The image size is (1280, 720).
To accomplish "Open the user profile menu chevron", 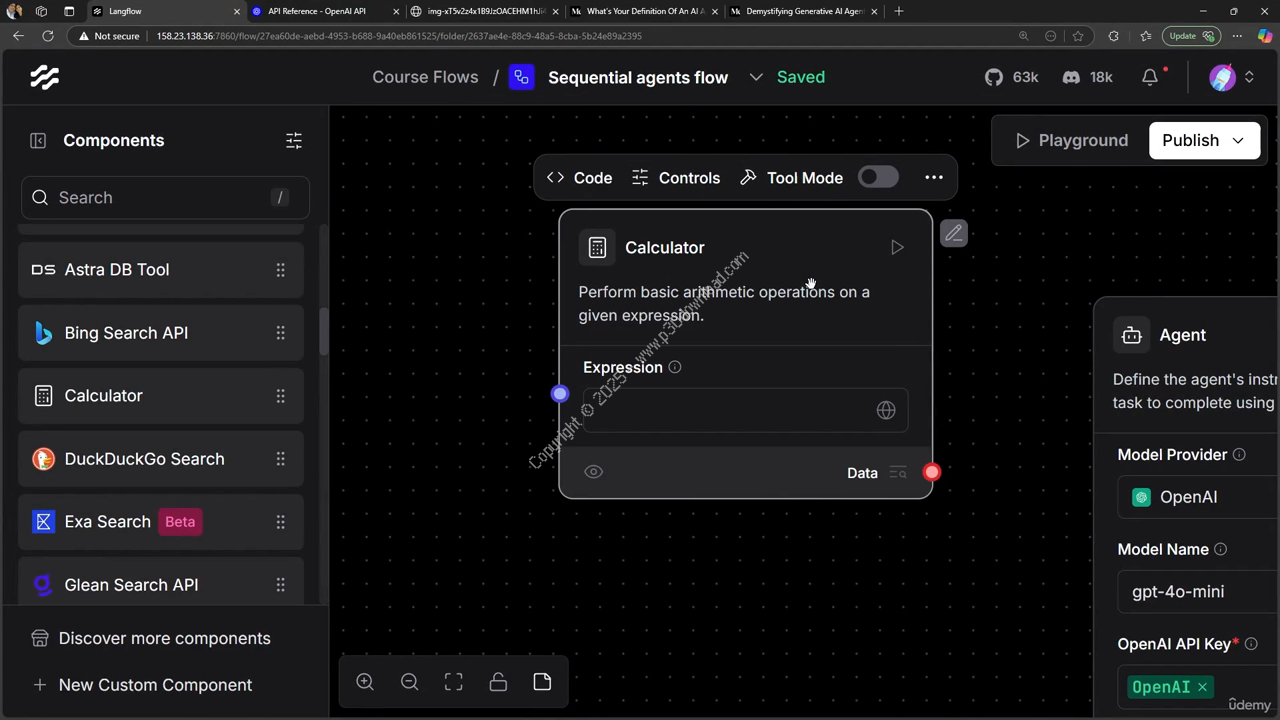I will click(x=1249, y=77).
